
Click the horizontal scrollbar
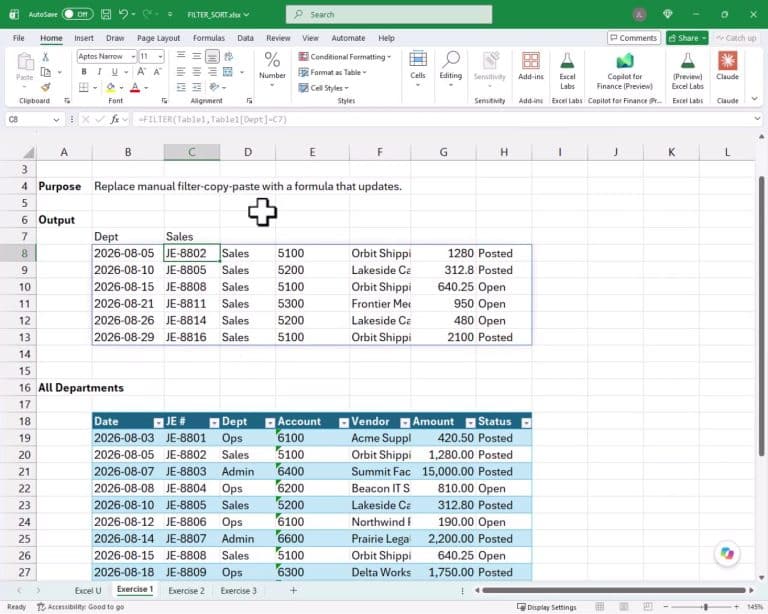click(x=614, y=591)
